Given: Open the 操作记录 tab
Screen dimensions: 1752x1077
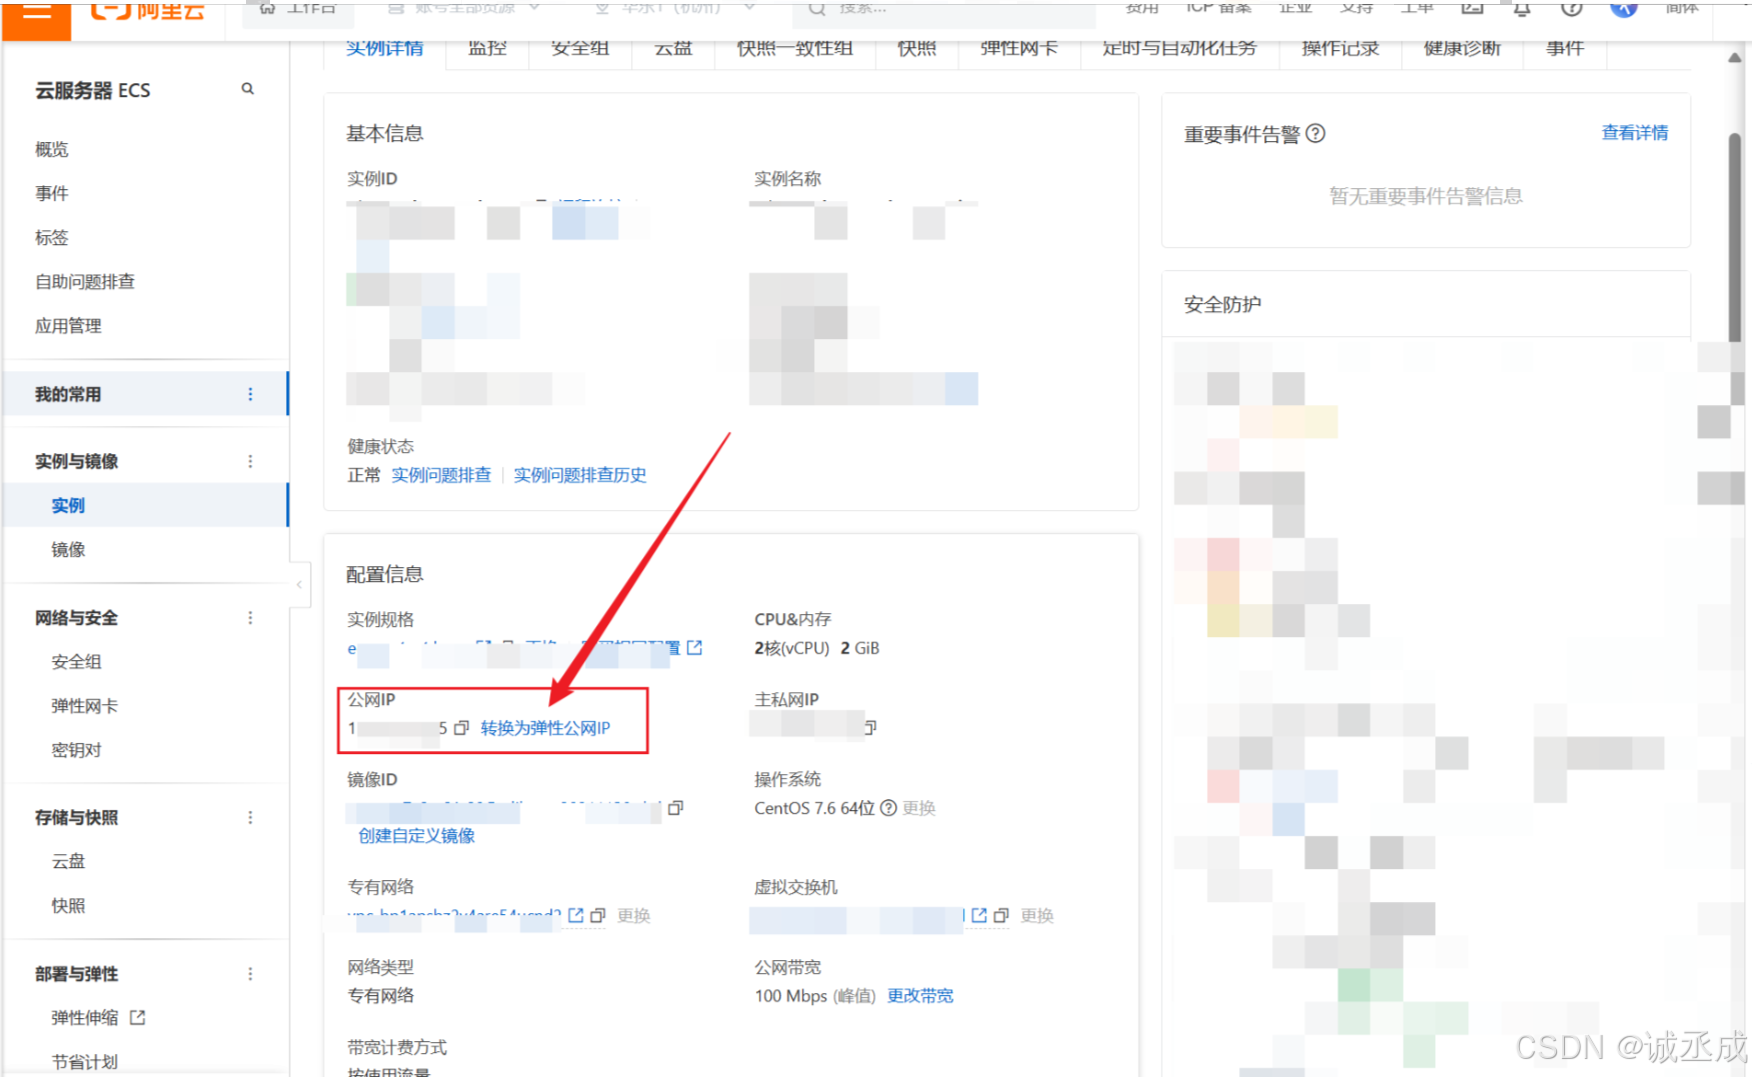Looking at the screenshot, I should tap(1340, 47).
